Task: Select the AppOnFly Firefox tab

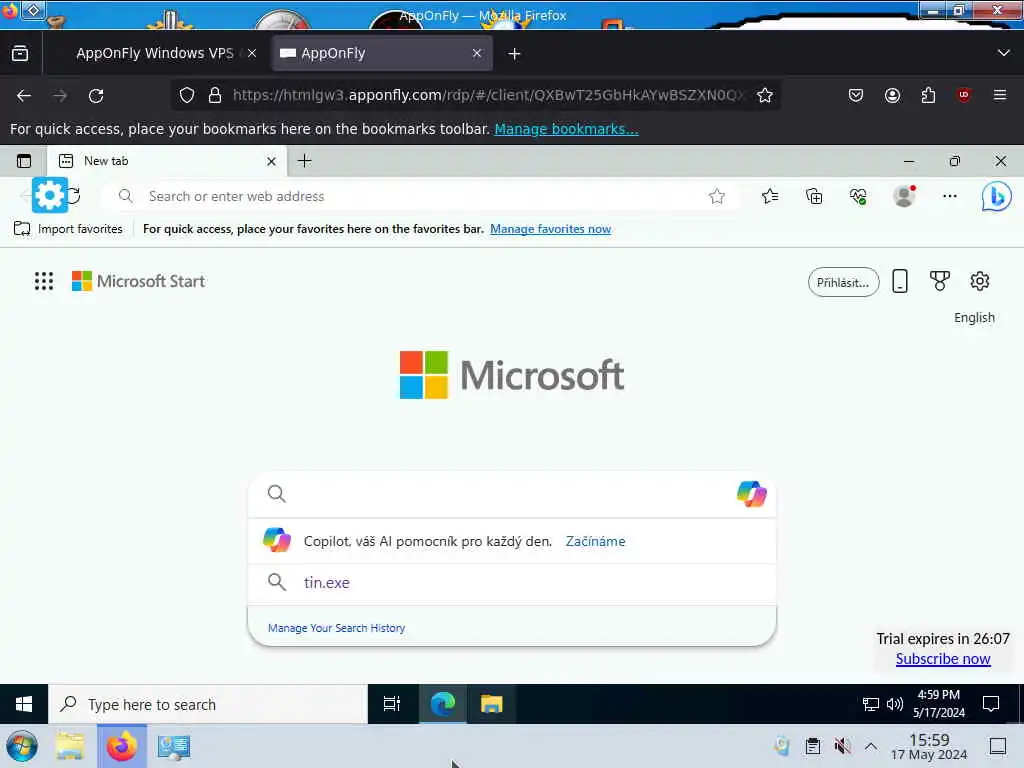Action: [x=381, y=54]
